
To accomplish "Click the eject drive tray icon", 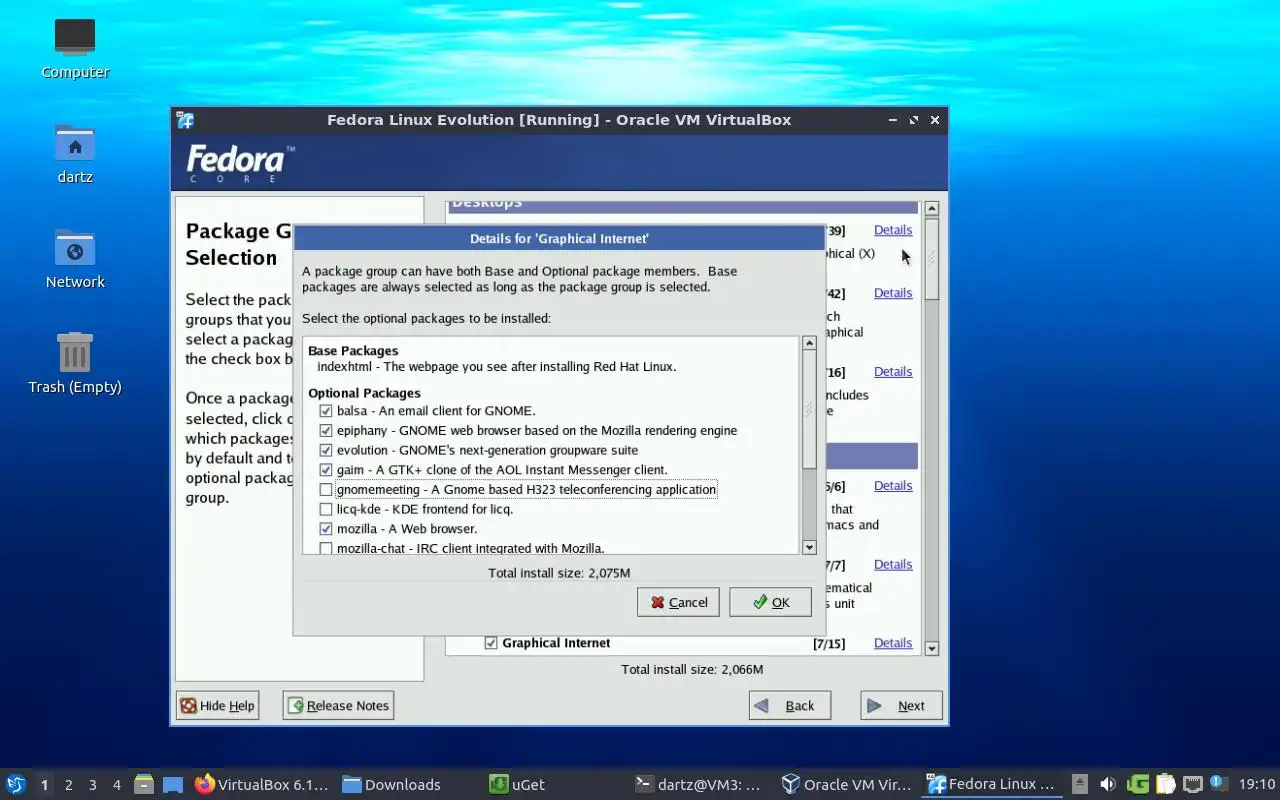I will coord(1080,785).
